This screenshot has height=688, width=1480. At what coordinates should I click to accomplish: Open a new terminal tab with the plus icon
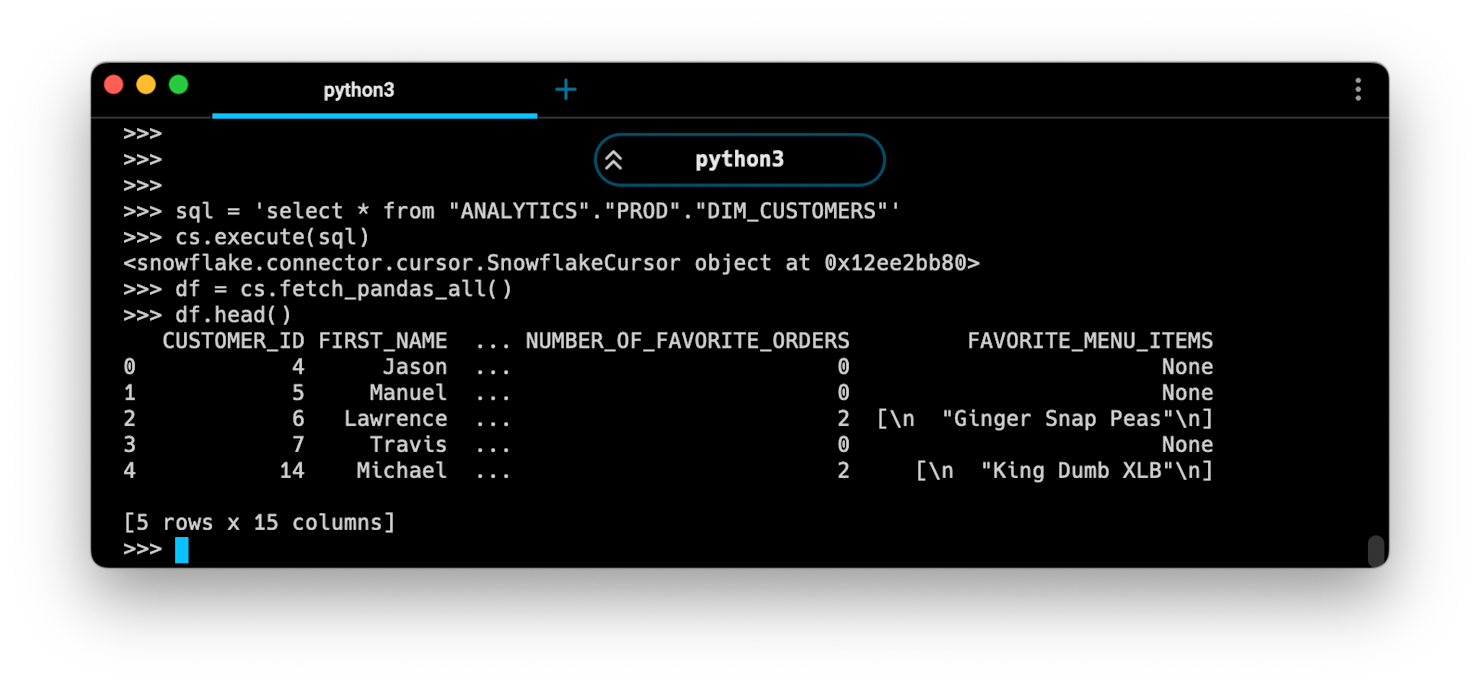pyautogui.click(x=566, y=89)
